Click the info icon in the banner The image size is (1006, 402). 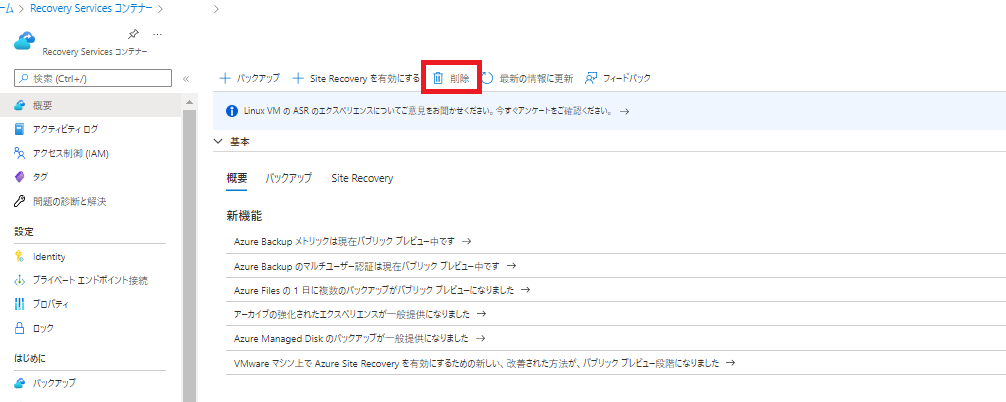(x=232, y=111)
